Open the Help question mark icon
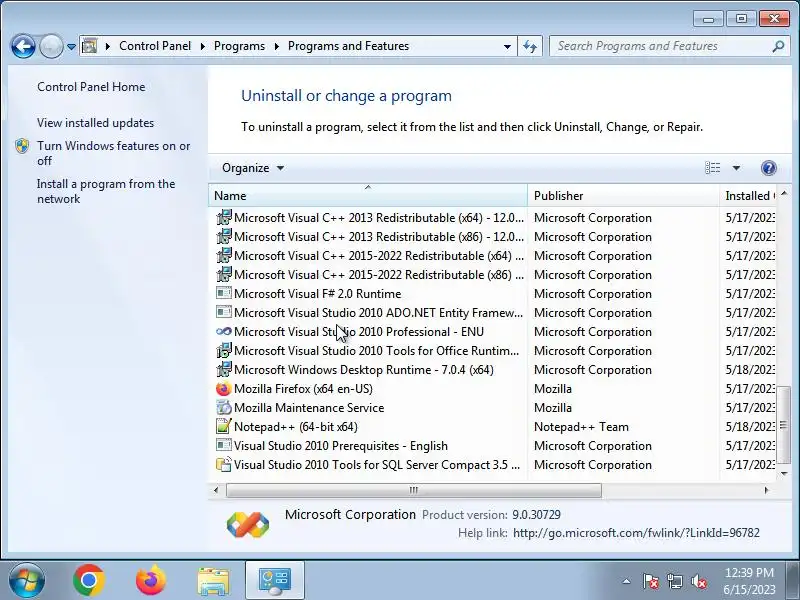Image resolution: width=800 pixels, height=600 pixels. point(768,167)
